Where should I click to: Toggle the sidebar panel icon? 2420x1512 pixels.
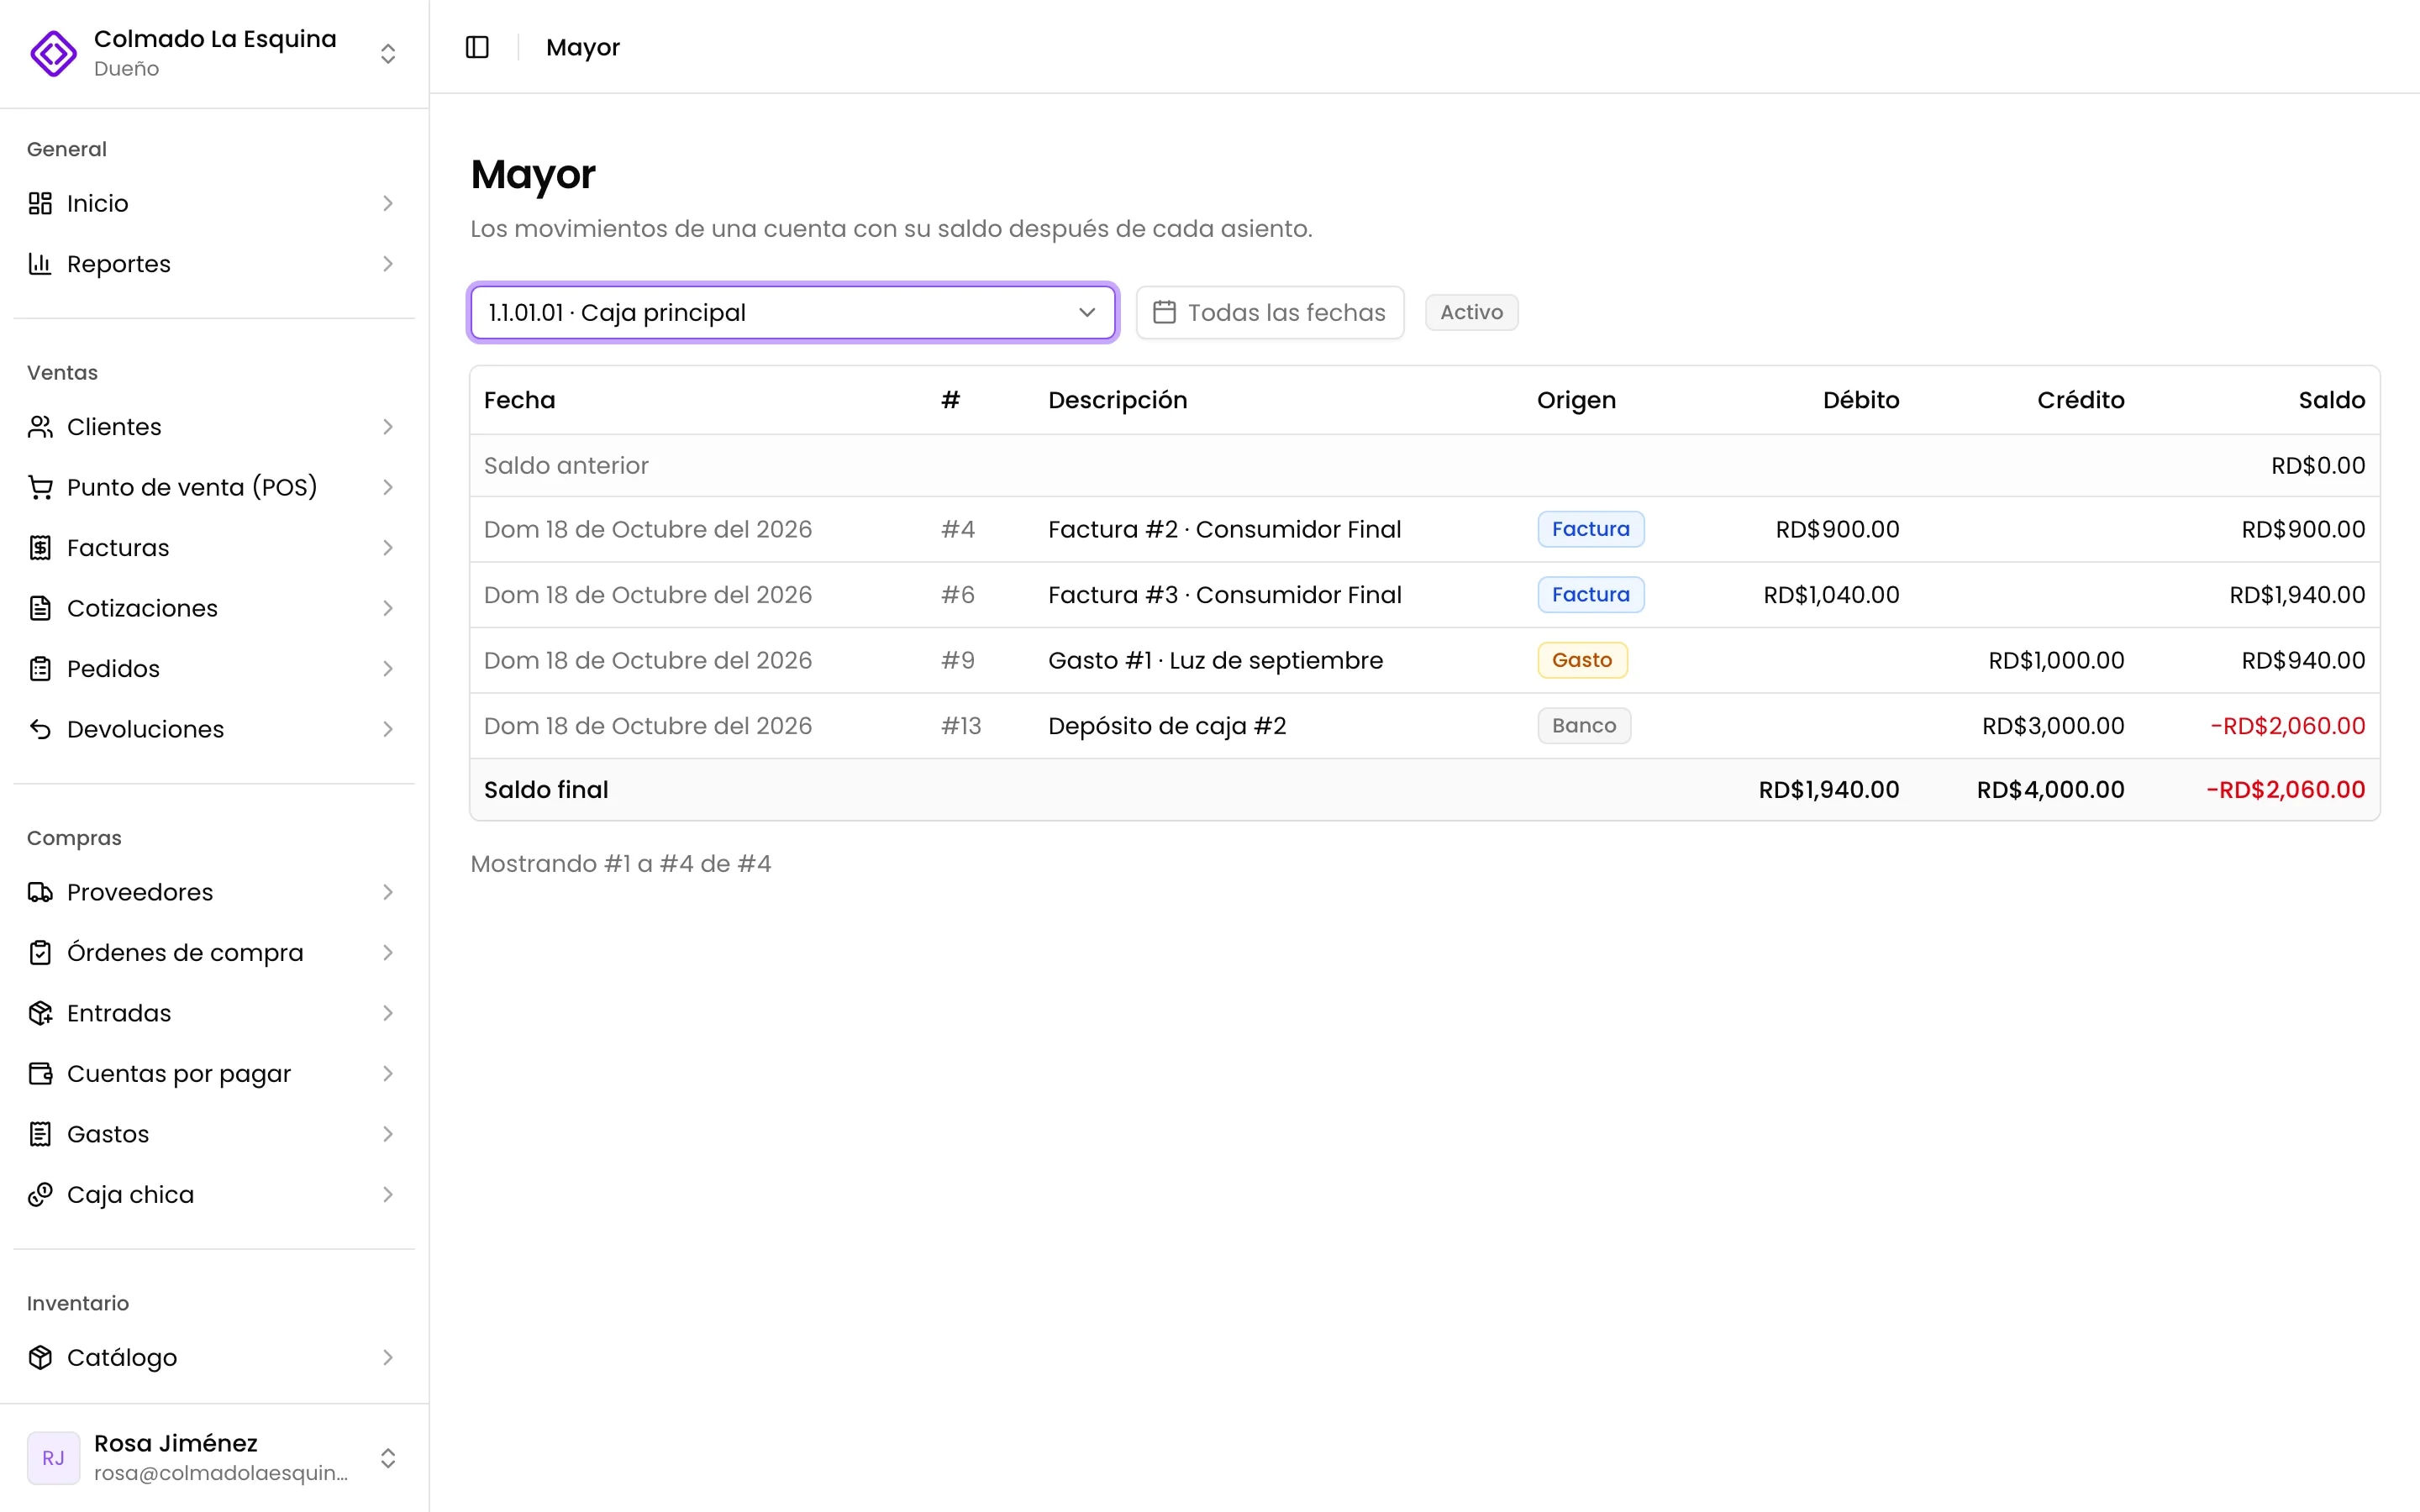pyautogui.click(x=477, y=47)
